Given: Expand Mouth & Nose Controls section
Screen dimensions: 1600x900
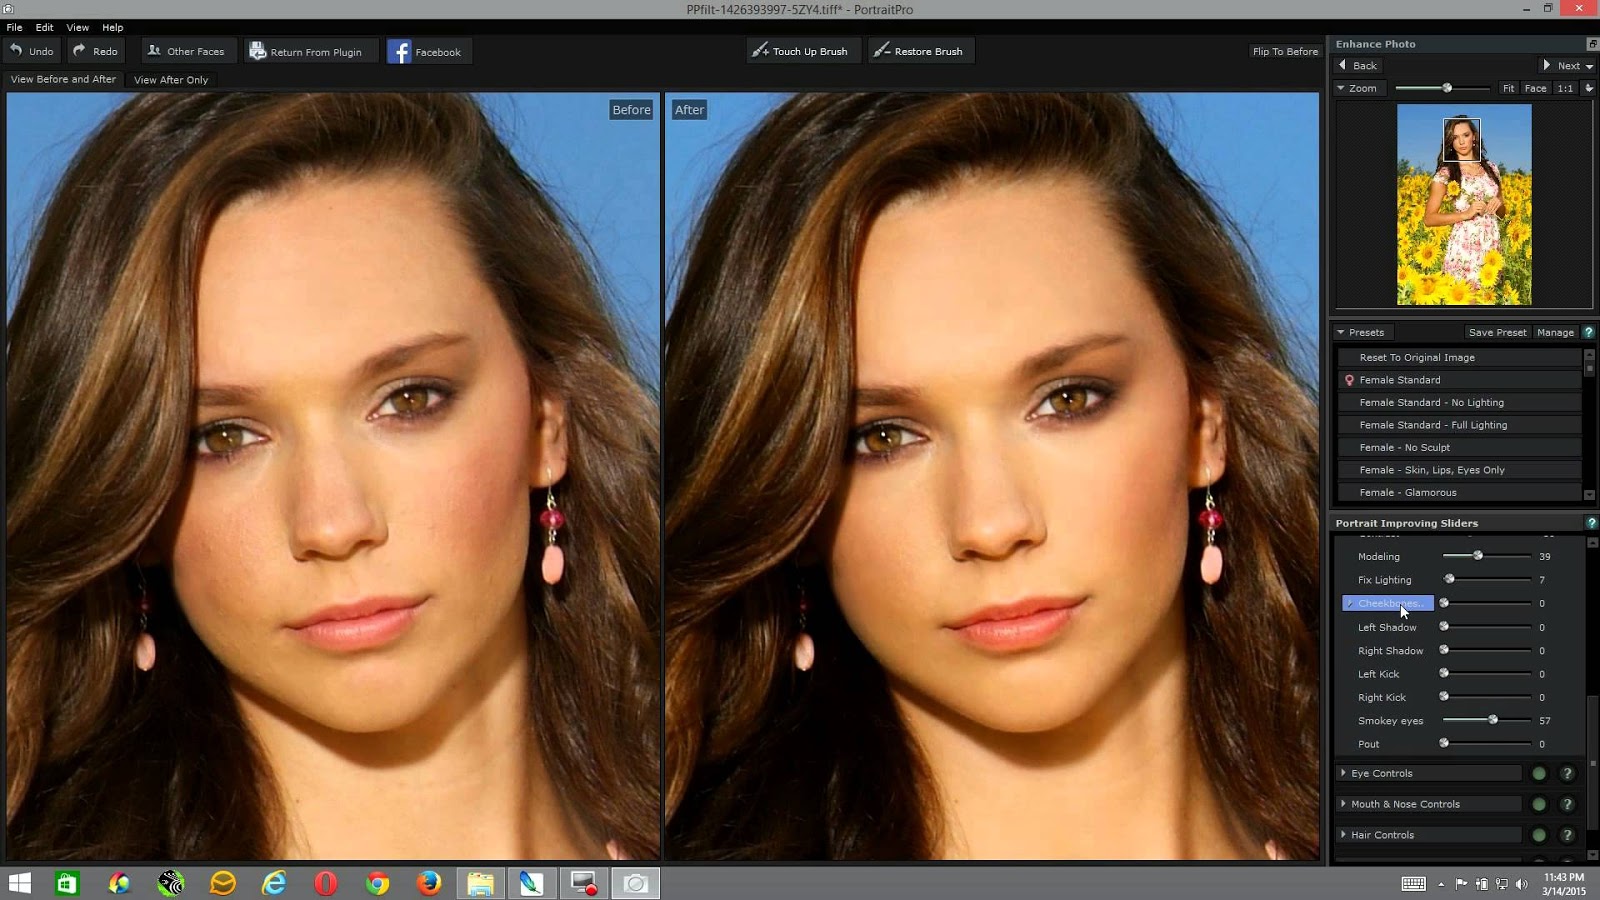Looking at the screenshot, I should (1343, 804).
